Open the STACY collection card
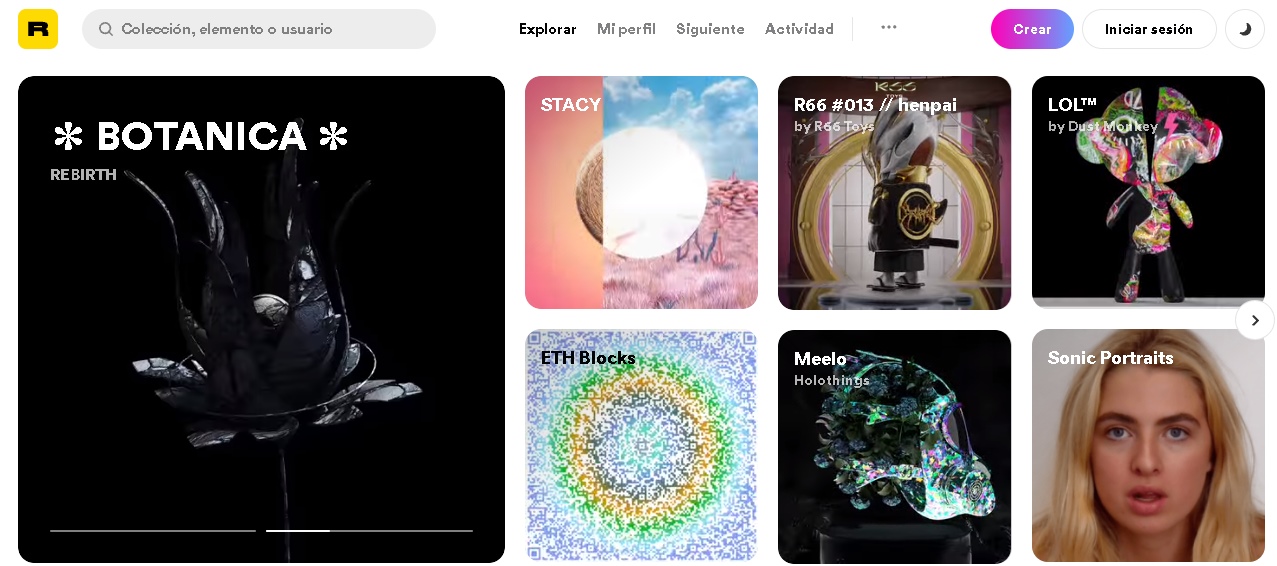The width and height of the screenshot is (1277, 566). 641,192
